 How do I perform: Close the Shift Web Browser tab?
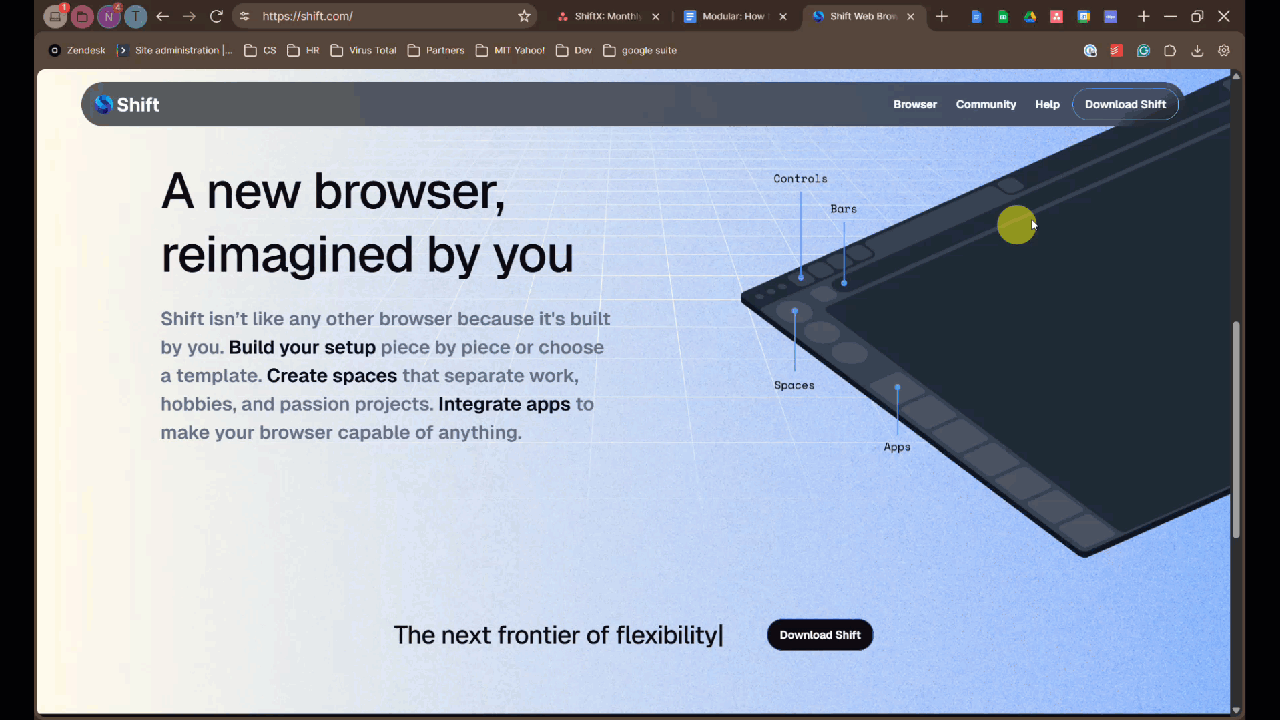point(910,16)
